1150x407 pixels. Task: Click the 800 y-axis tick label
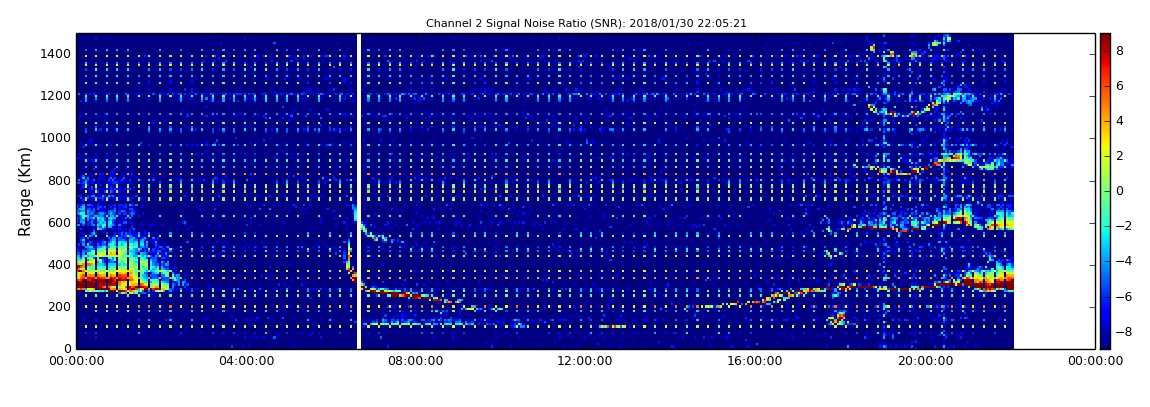click(61, 180)
